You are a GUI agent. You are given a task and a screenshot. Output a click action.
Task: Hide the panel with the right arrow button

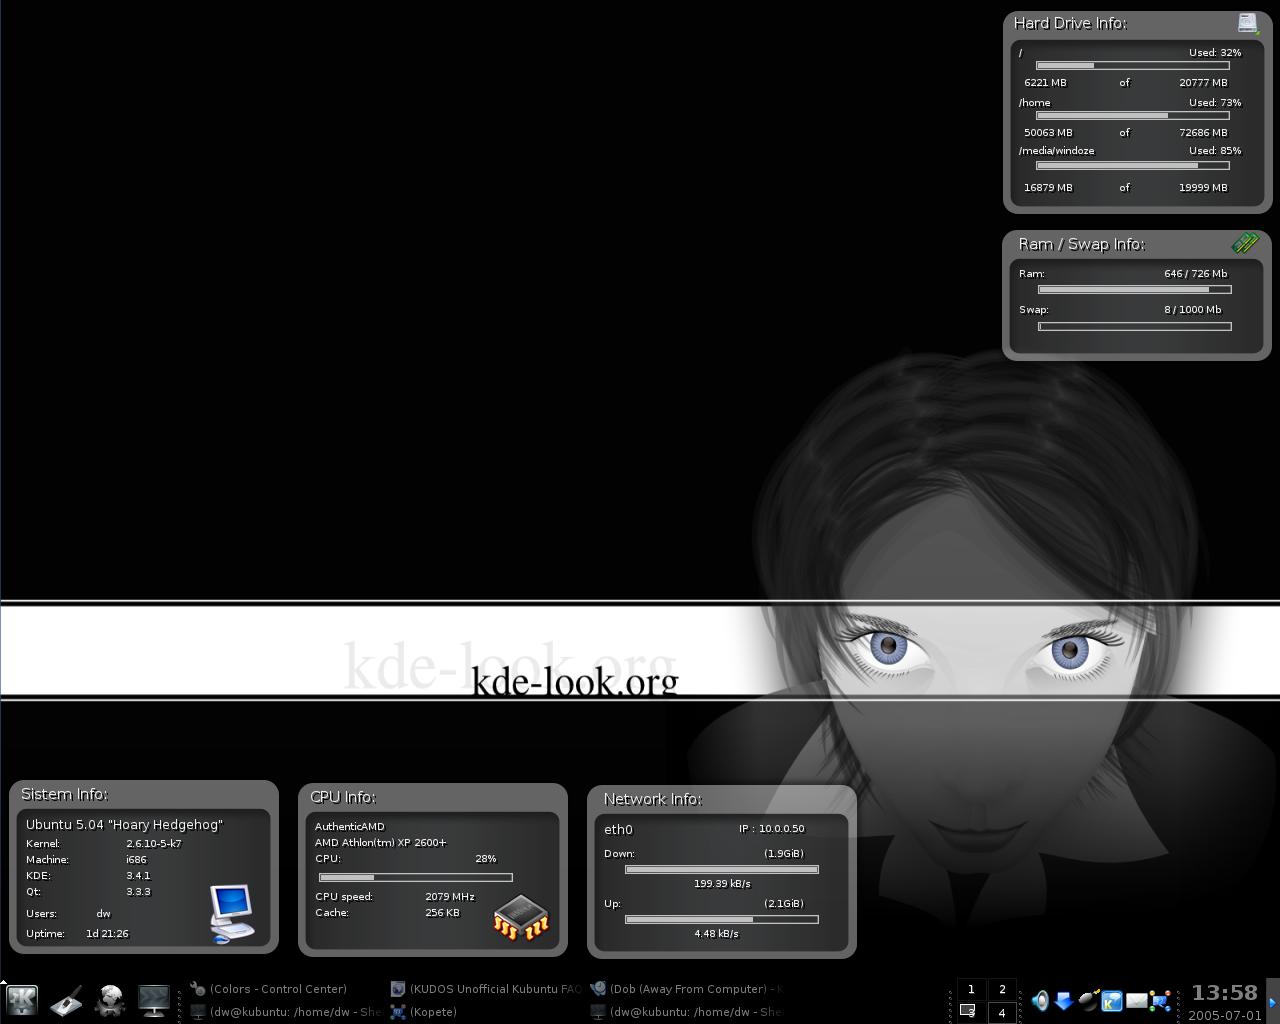click(1273, 1000)
